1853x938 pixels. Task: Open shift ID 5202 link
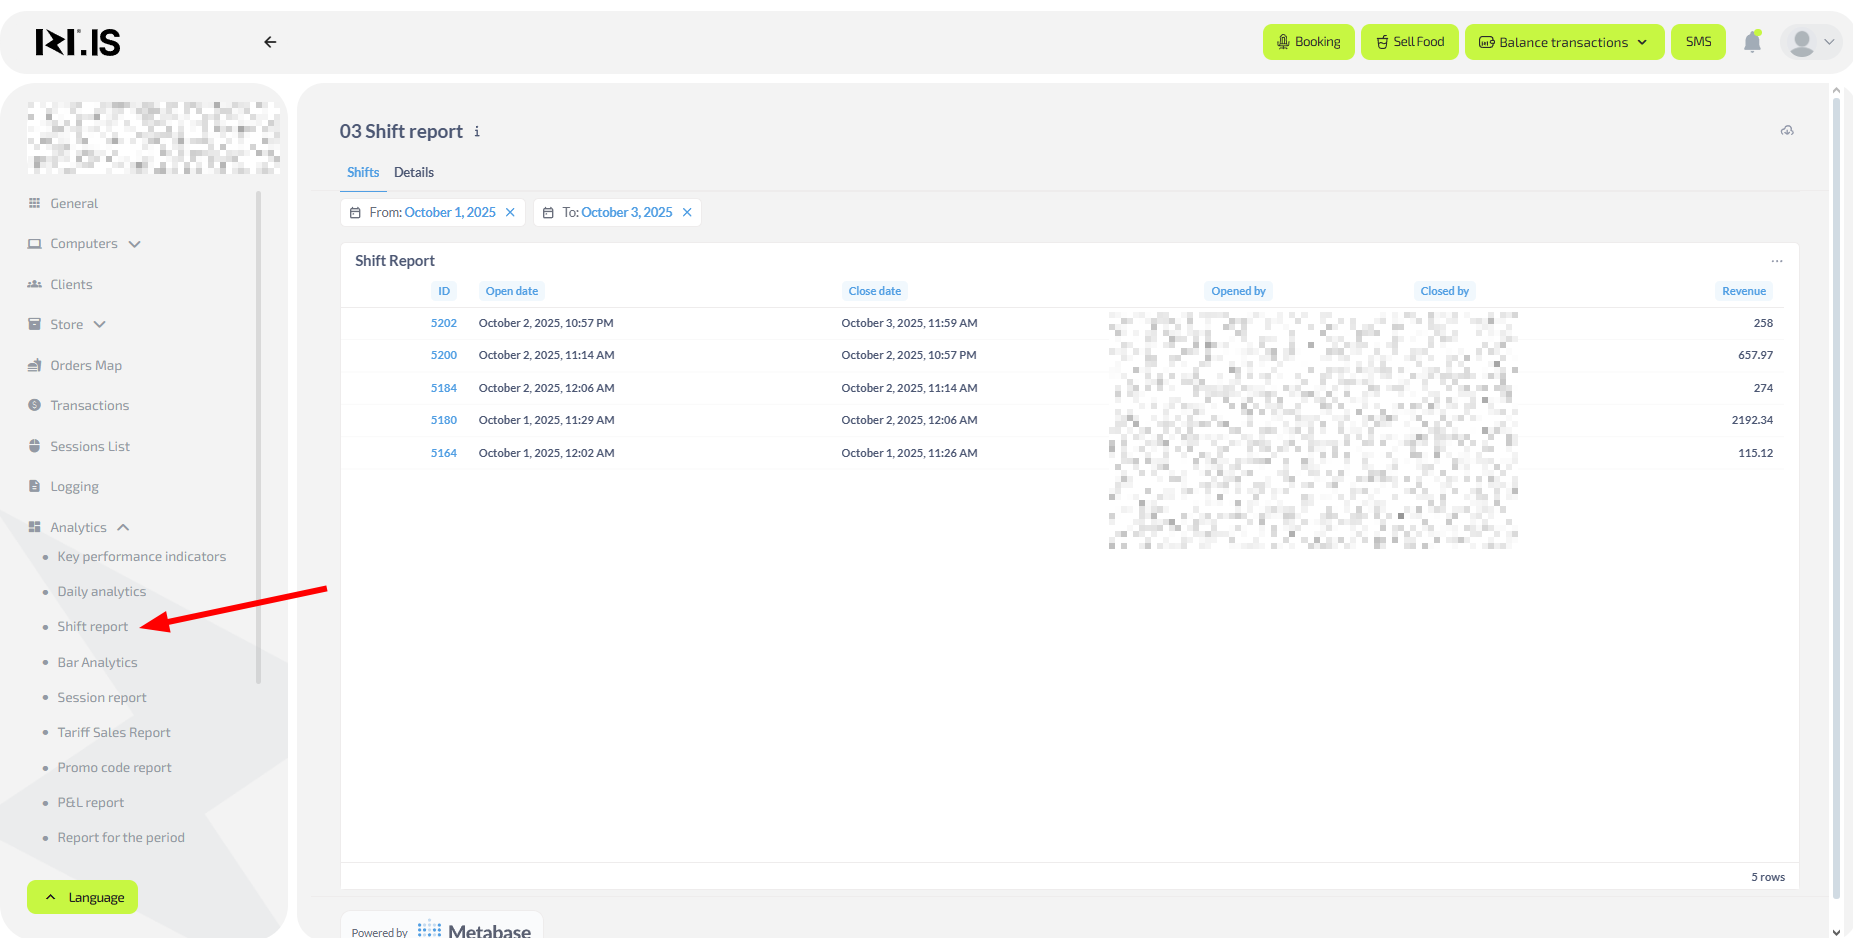[443, 323]
